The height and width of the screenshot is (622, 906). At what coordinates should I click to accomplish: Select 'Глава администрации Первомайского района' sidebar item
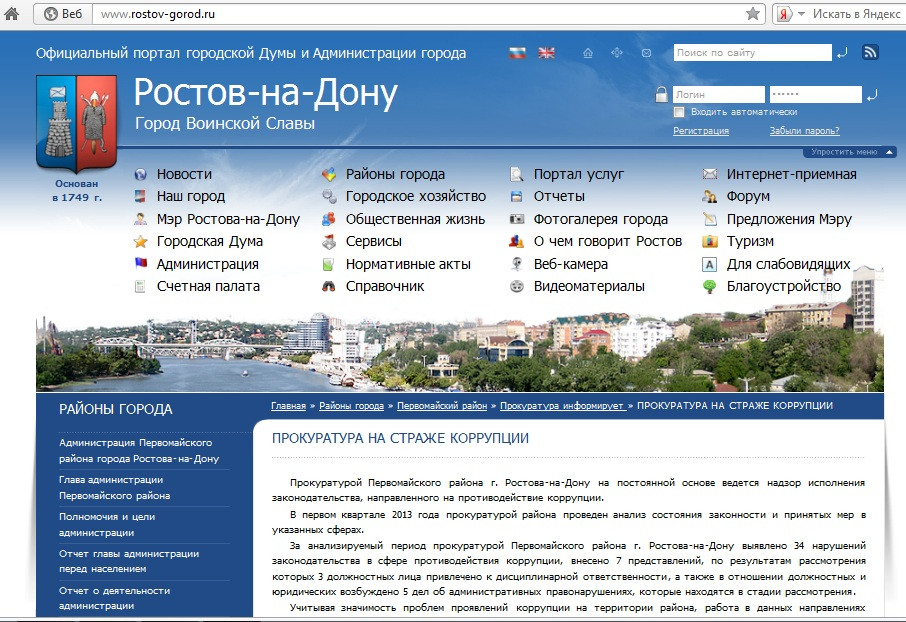[x=111, y=487]
